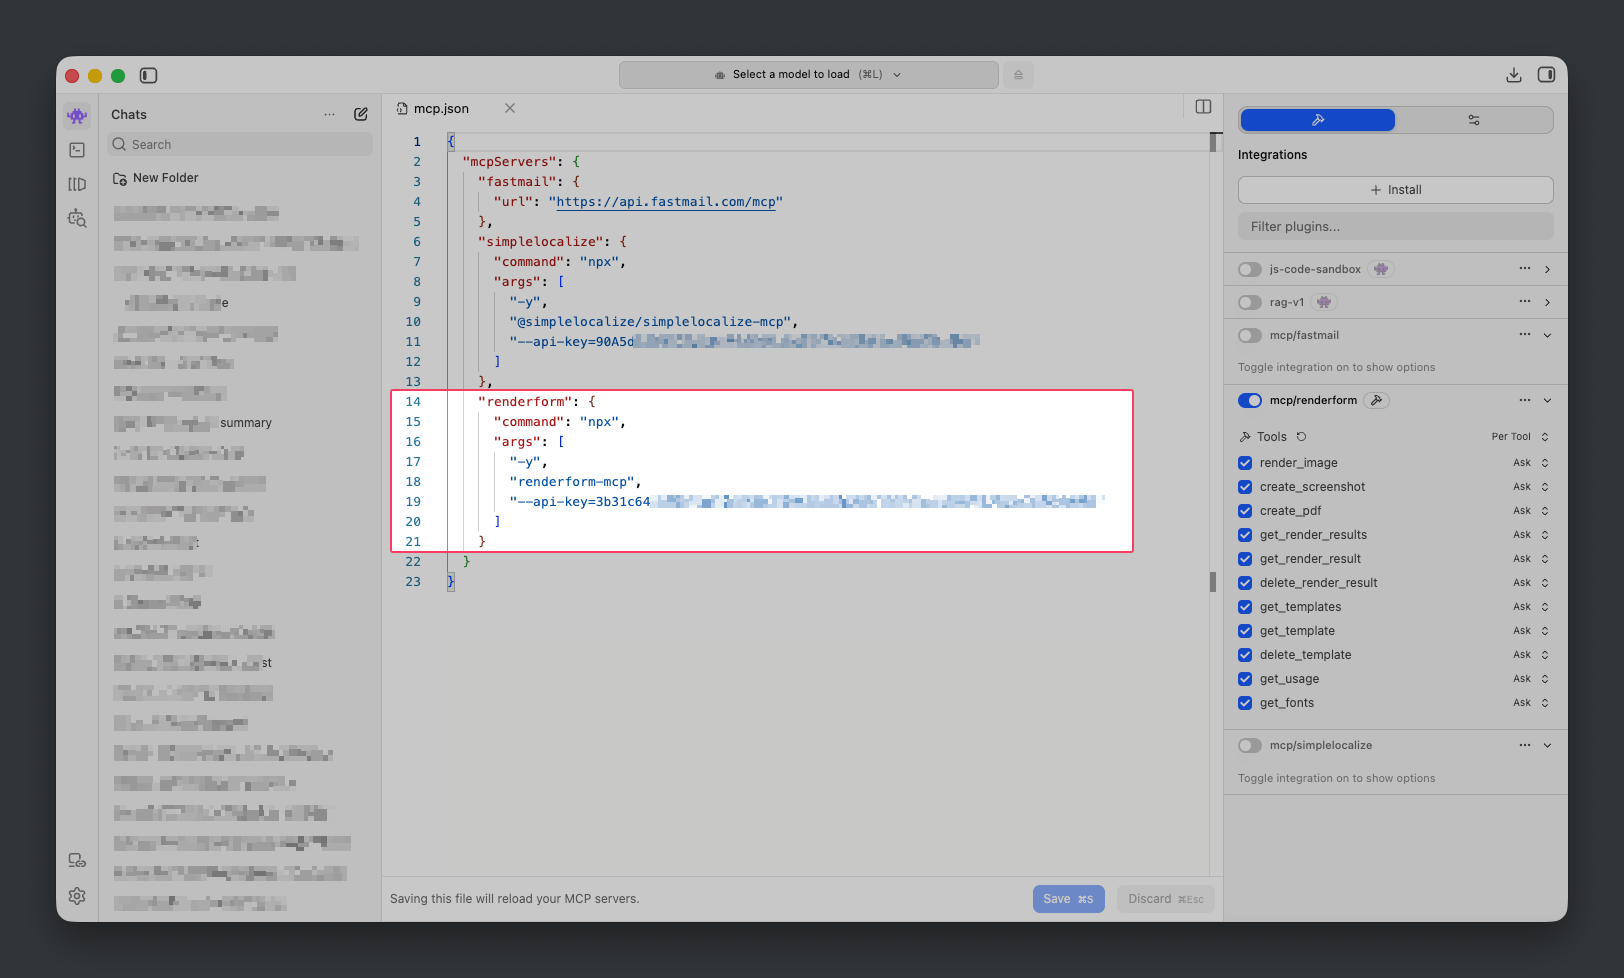Click the delete_render_result tool name
The image size is (1624, 978).
pos(1318,583)
